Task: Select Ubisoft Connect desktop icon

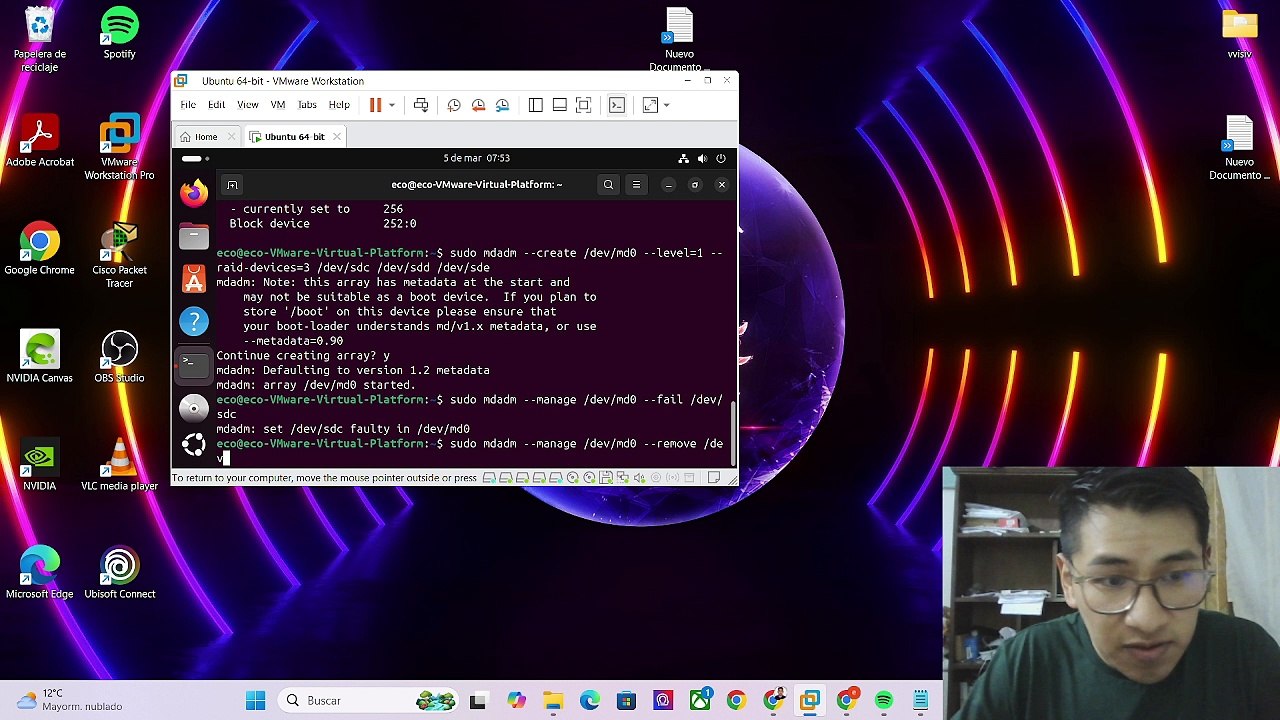Action: point(119,573)
